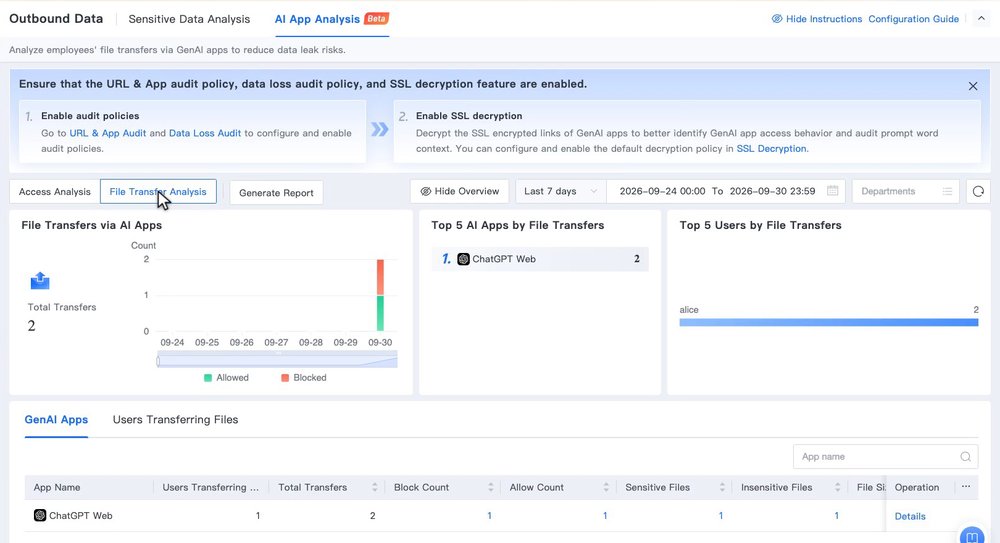Viewport: 1000px width, 543px height.
Task: Click the Outbound Data title
Action: [x=56, y=19]
